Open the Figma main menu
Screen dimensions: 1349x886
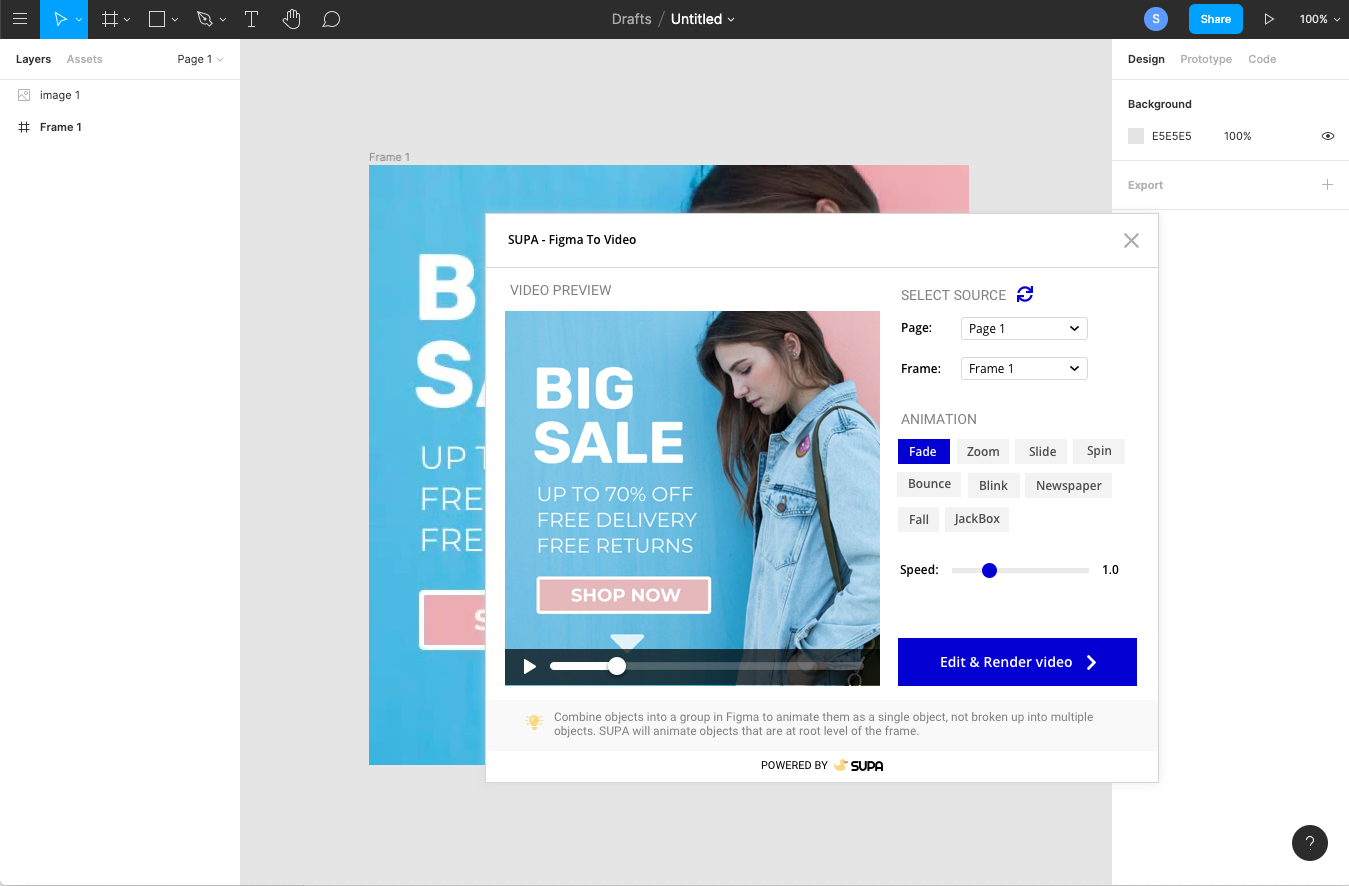point(20,19)
